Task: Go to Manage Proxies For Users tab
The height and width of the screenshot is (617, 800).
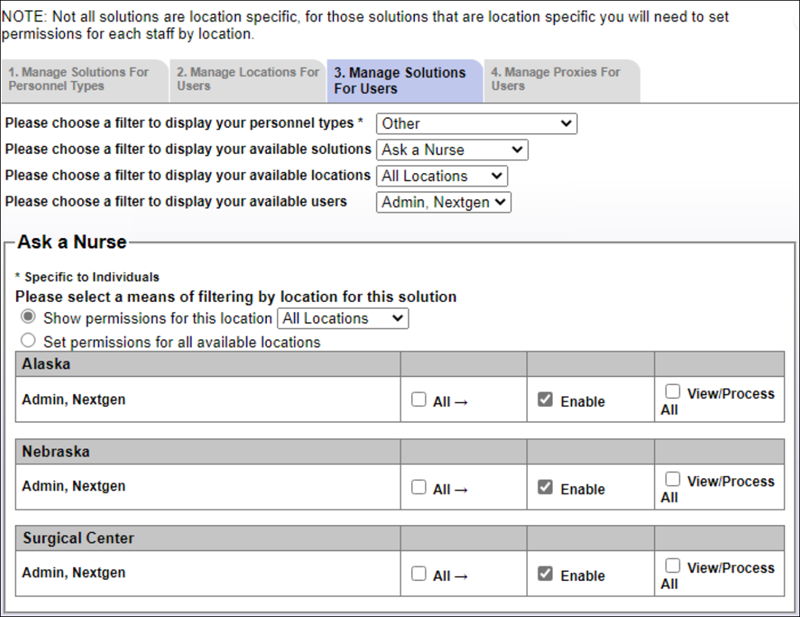Action: coord(562,80)
